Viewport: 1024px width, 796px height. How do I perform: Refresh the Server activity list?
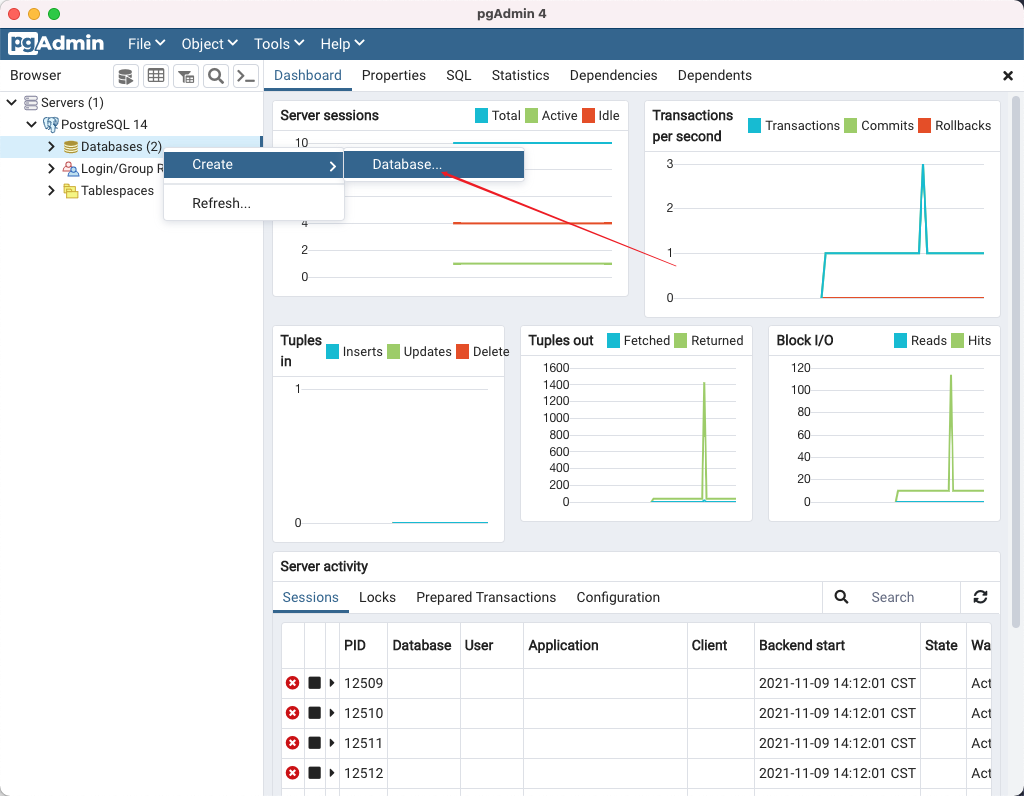click(x=980, y=597)
